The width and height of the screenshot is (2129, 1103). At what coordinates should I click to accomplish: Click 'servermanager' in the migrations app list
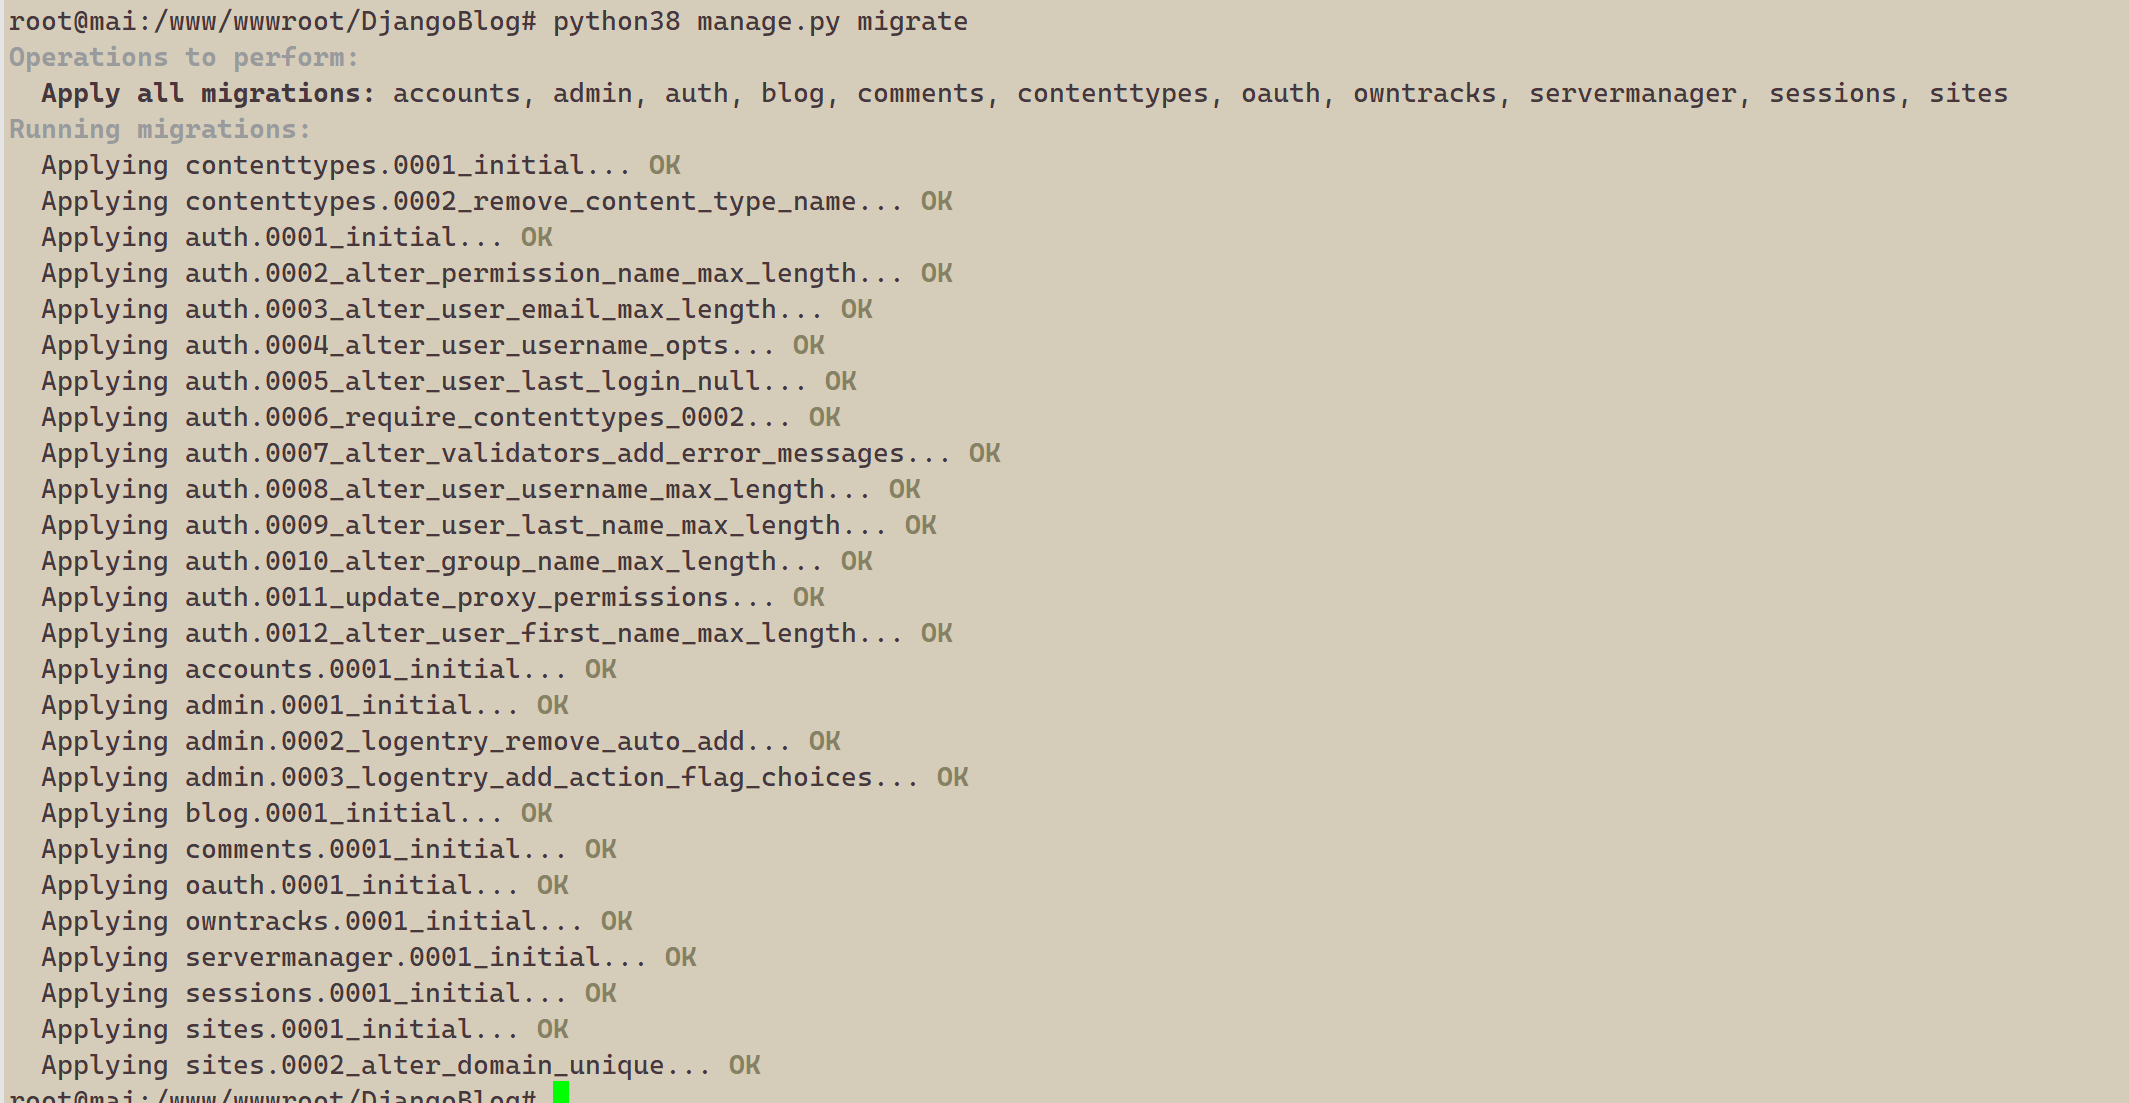coord(1632,94)
